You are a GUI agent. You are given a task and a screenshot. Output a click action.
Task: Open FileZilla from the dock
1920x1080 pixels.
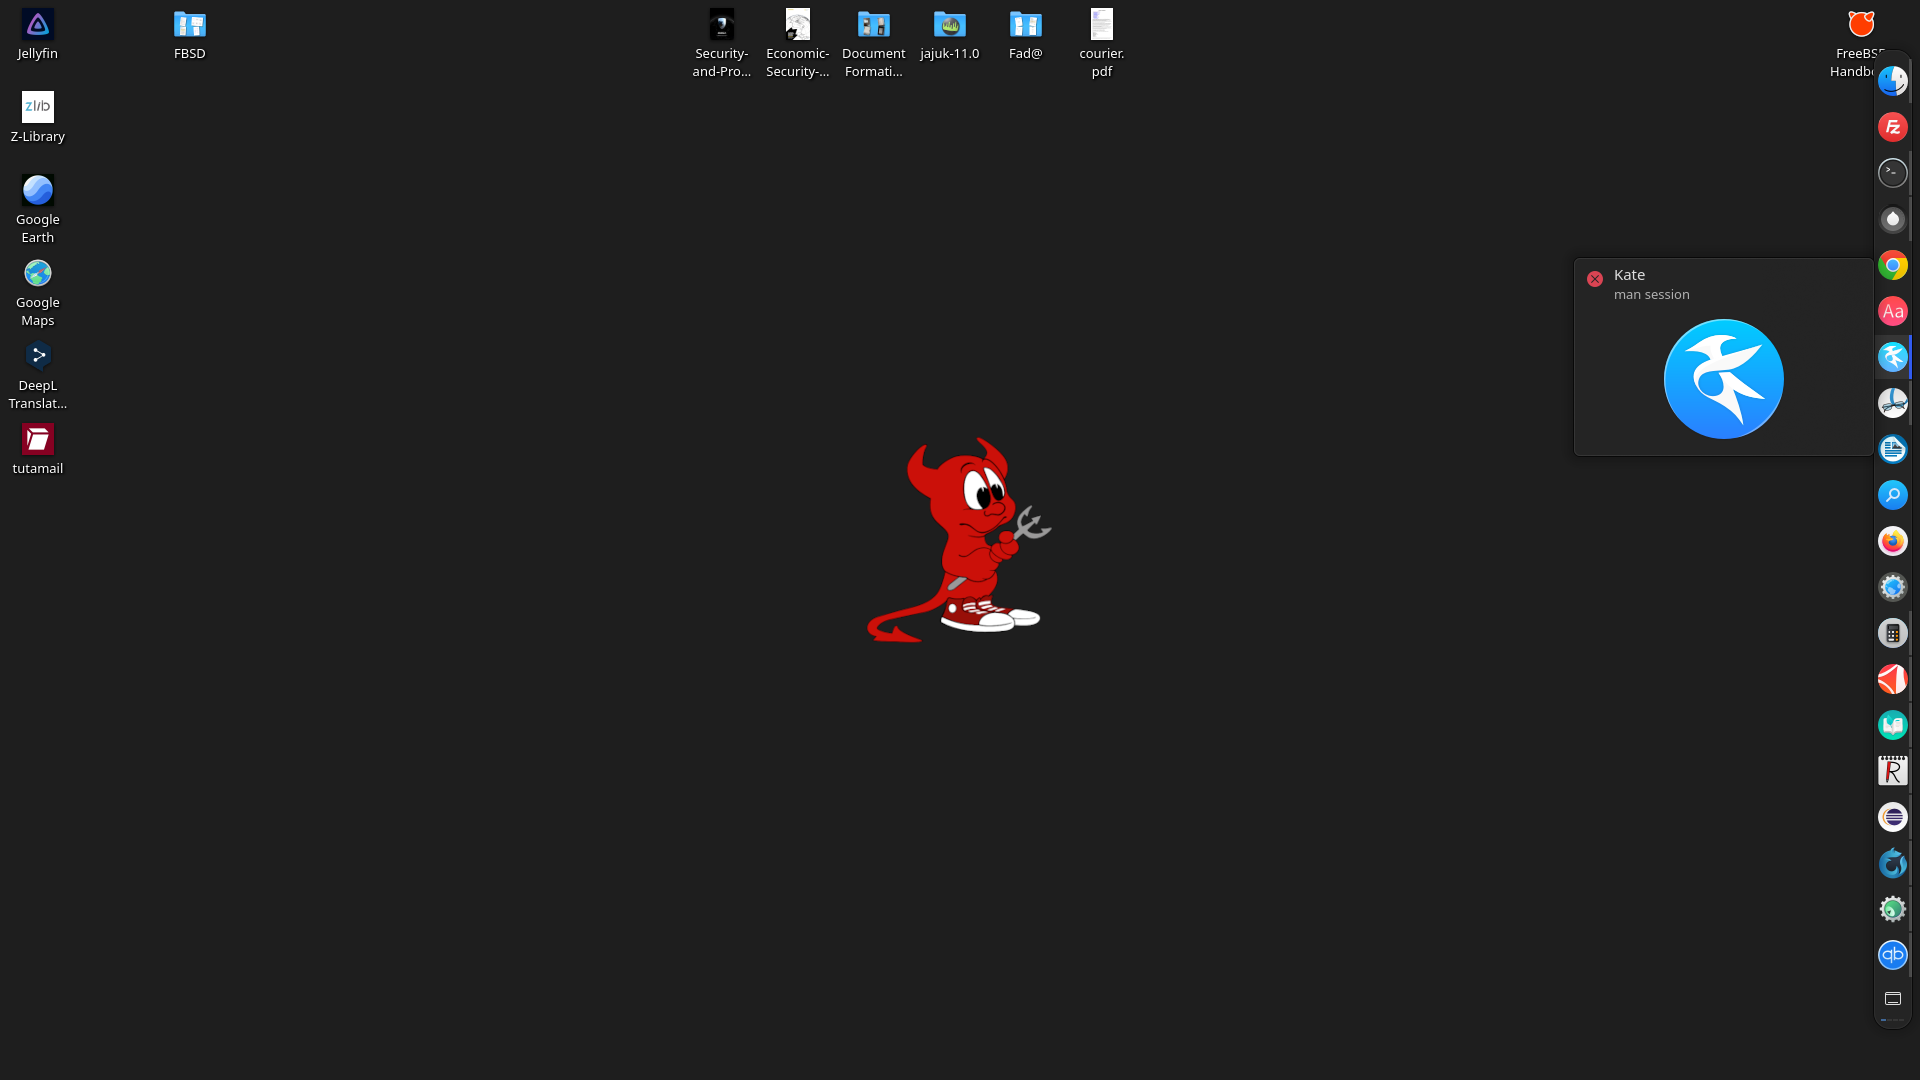pyautogui.click(x=1892, y=127)
